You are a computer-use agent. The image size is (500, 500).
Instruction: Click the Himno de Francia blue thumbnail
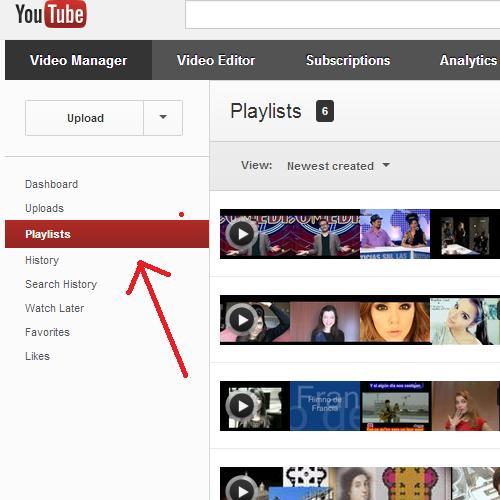coord(325,406)
